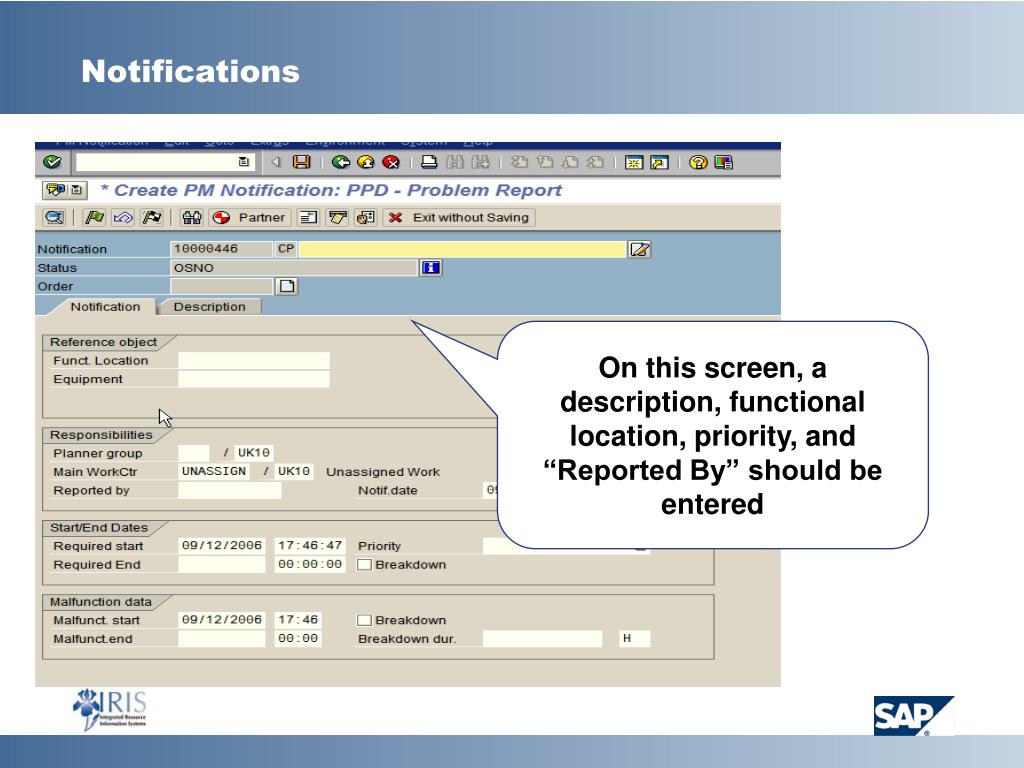Click the create order page icon
The width and height of the screenshot is (1024, 768).
pyautogui.click(x=287, y=286)
